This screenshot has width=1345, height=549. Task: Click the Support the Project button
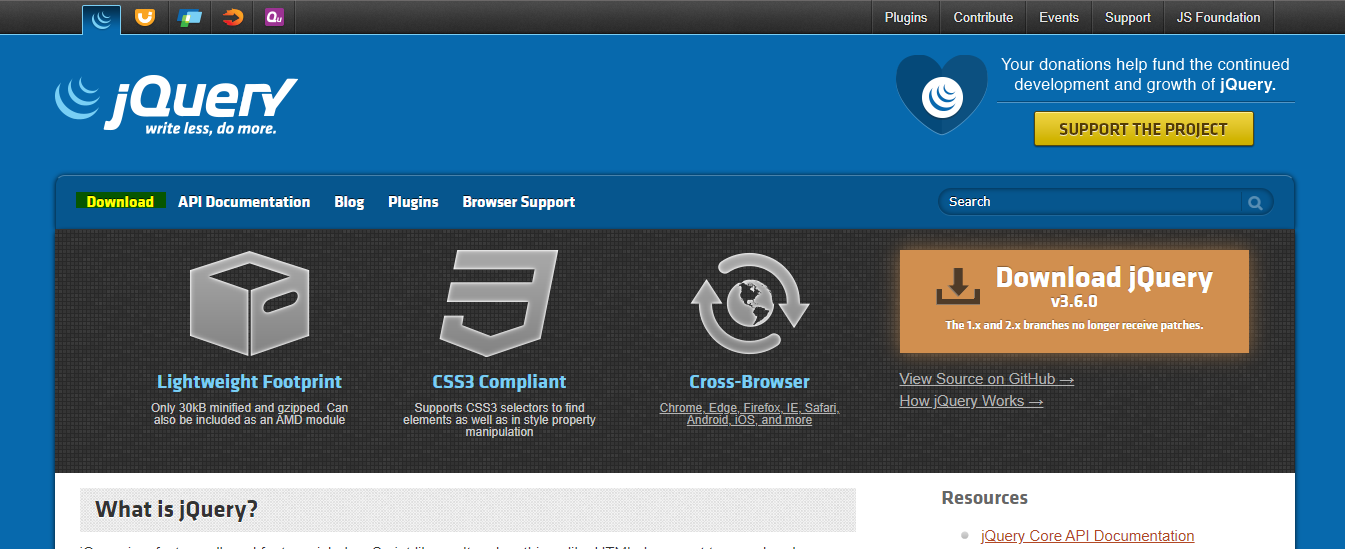pyautogui.click(x=1143, y=129)
